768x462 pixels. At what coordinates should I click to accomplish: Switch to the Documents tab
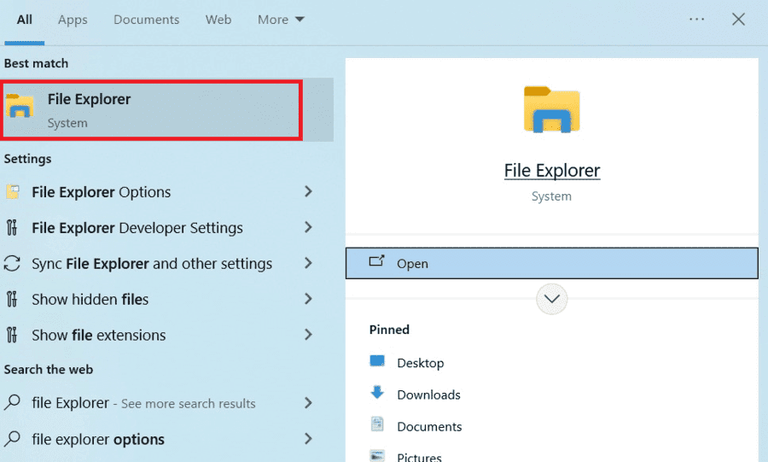146,20
